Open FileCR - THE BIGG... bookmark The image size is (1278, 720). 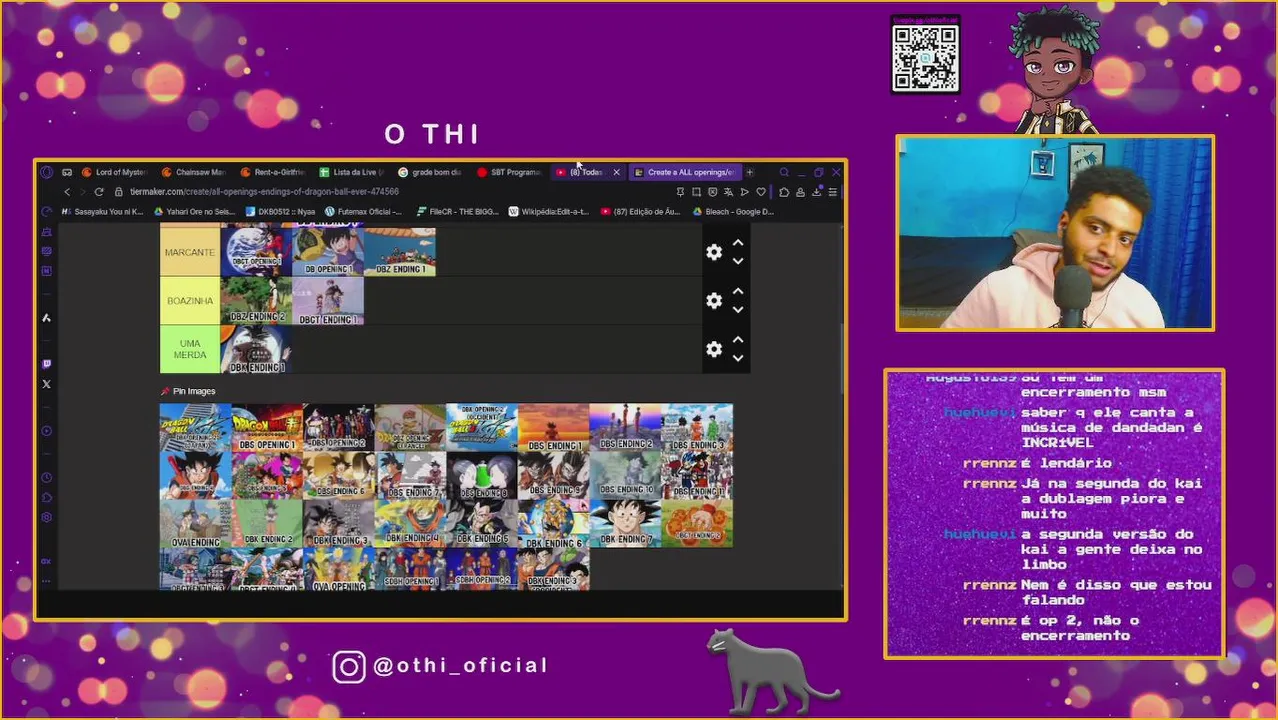coord(458,212)
